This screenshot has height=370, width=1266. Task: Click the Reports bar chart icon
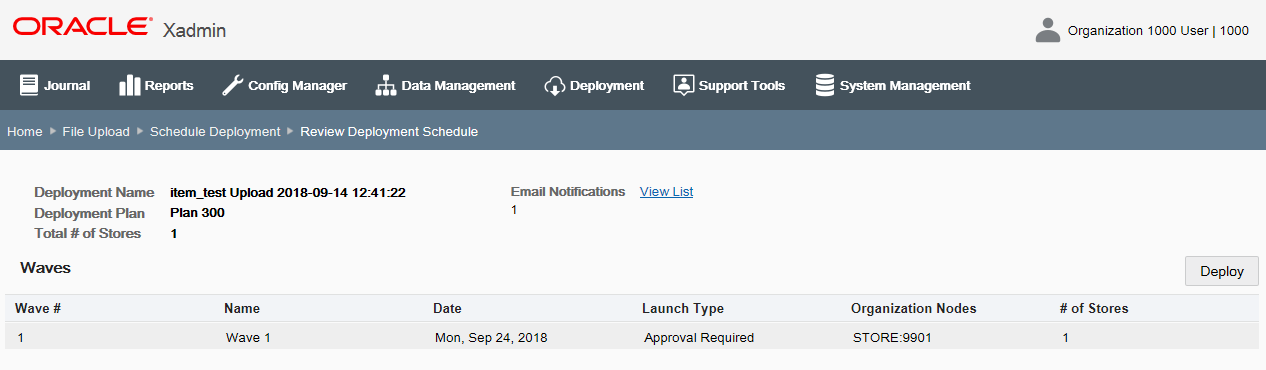pos(129,85)
